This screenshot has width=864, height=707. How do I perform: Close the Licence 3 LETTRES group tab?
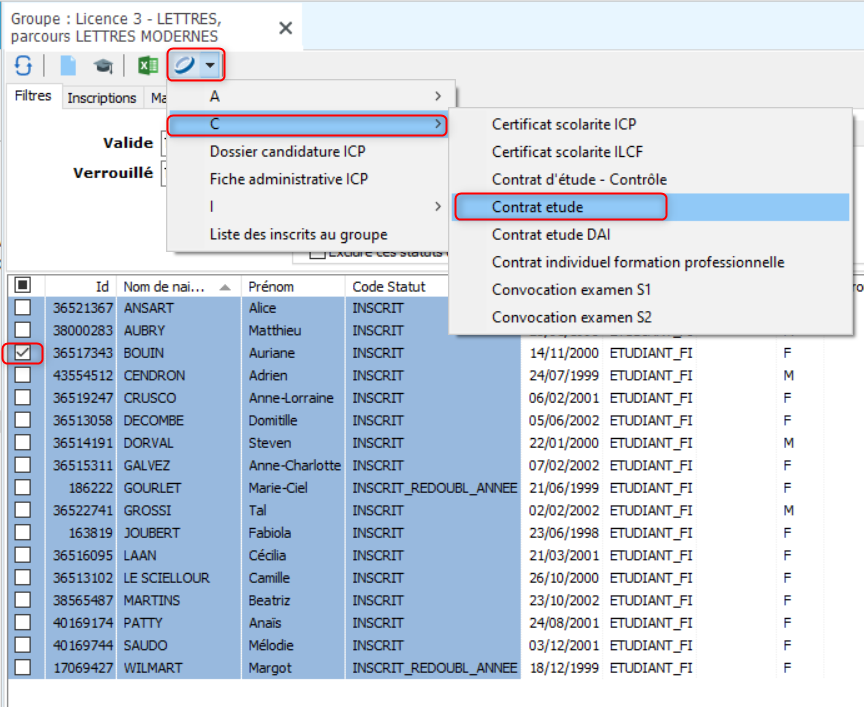285,28
